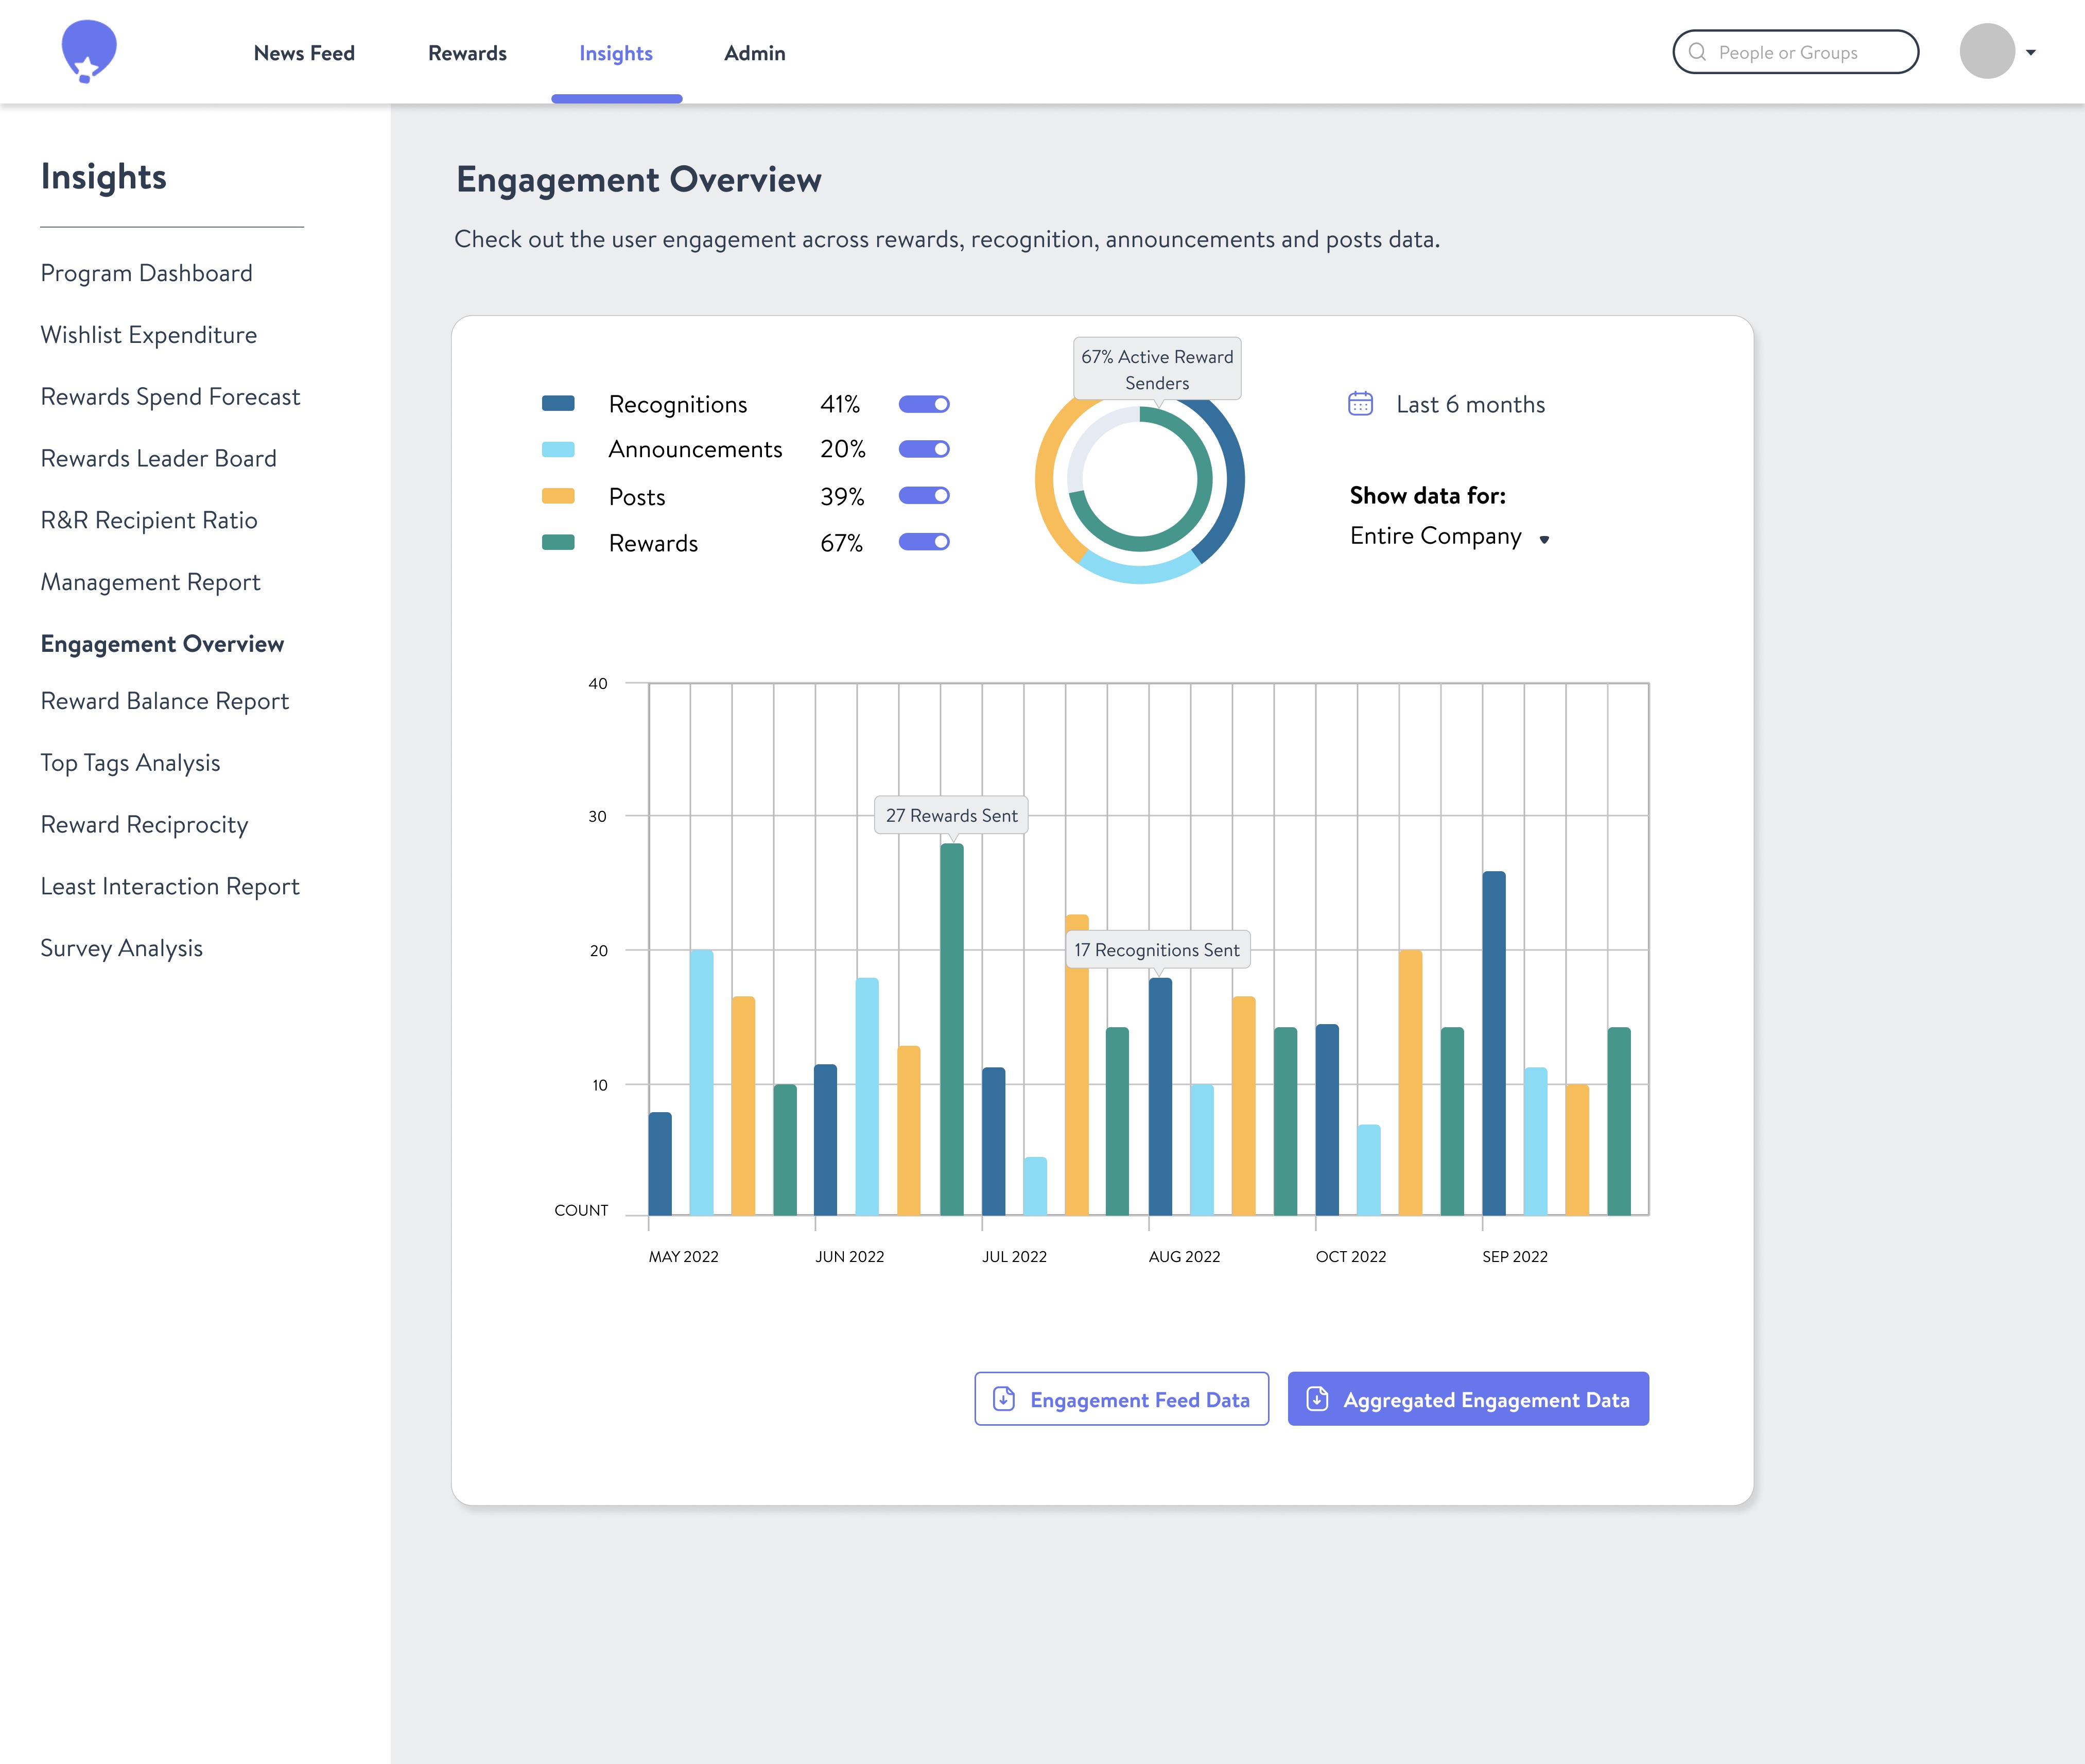Image resolution: width=2085 pixels, height=1764 pixels.
Task: Toggle off the Recognitions series
Action: [923, 404]
